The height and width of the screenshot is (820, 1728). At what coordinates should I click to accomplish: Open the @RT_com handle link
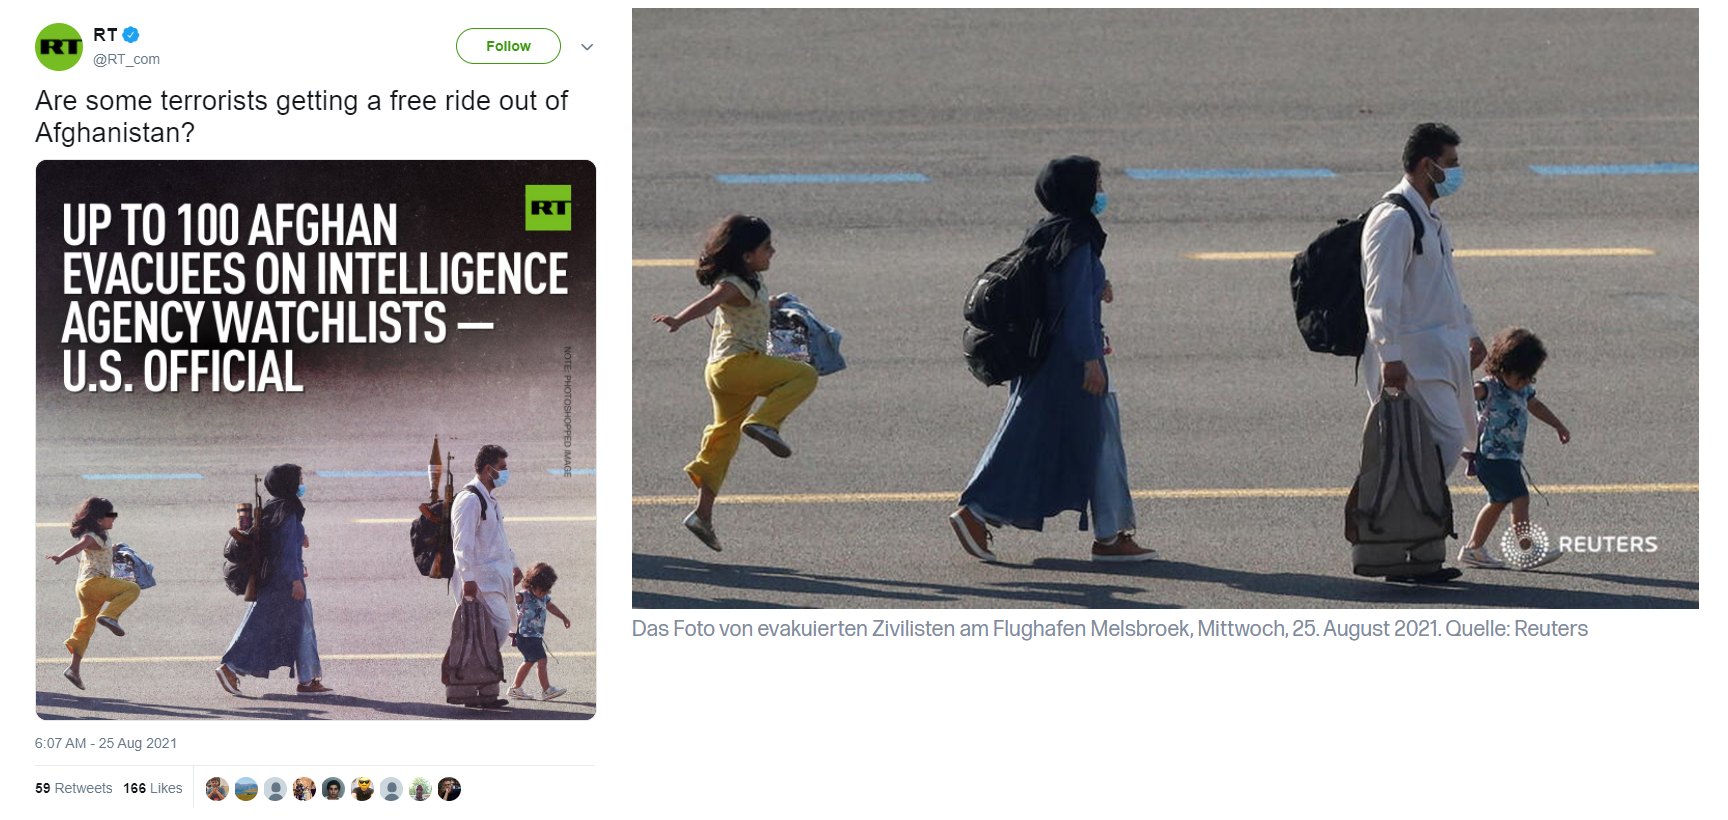126,59
